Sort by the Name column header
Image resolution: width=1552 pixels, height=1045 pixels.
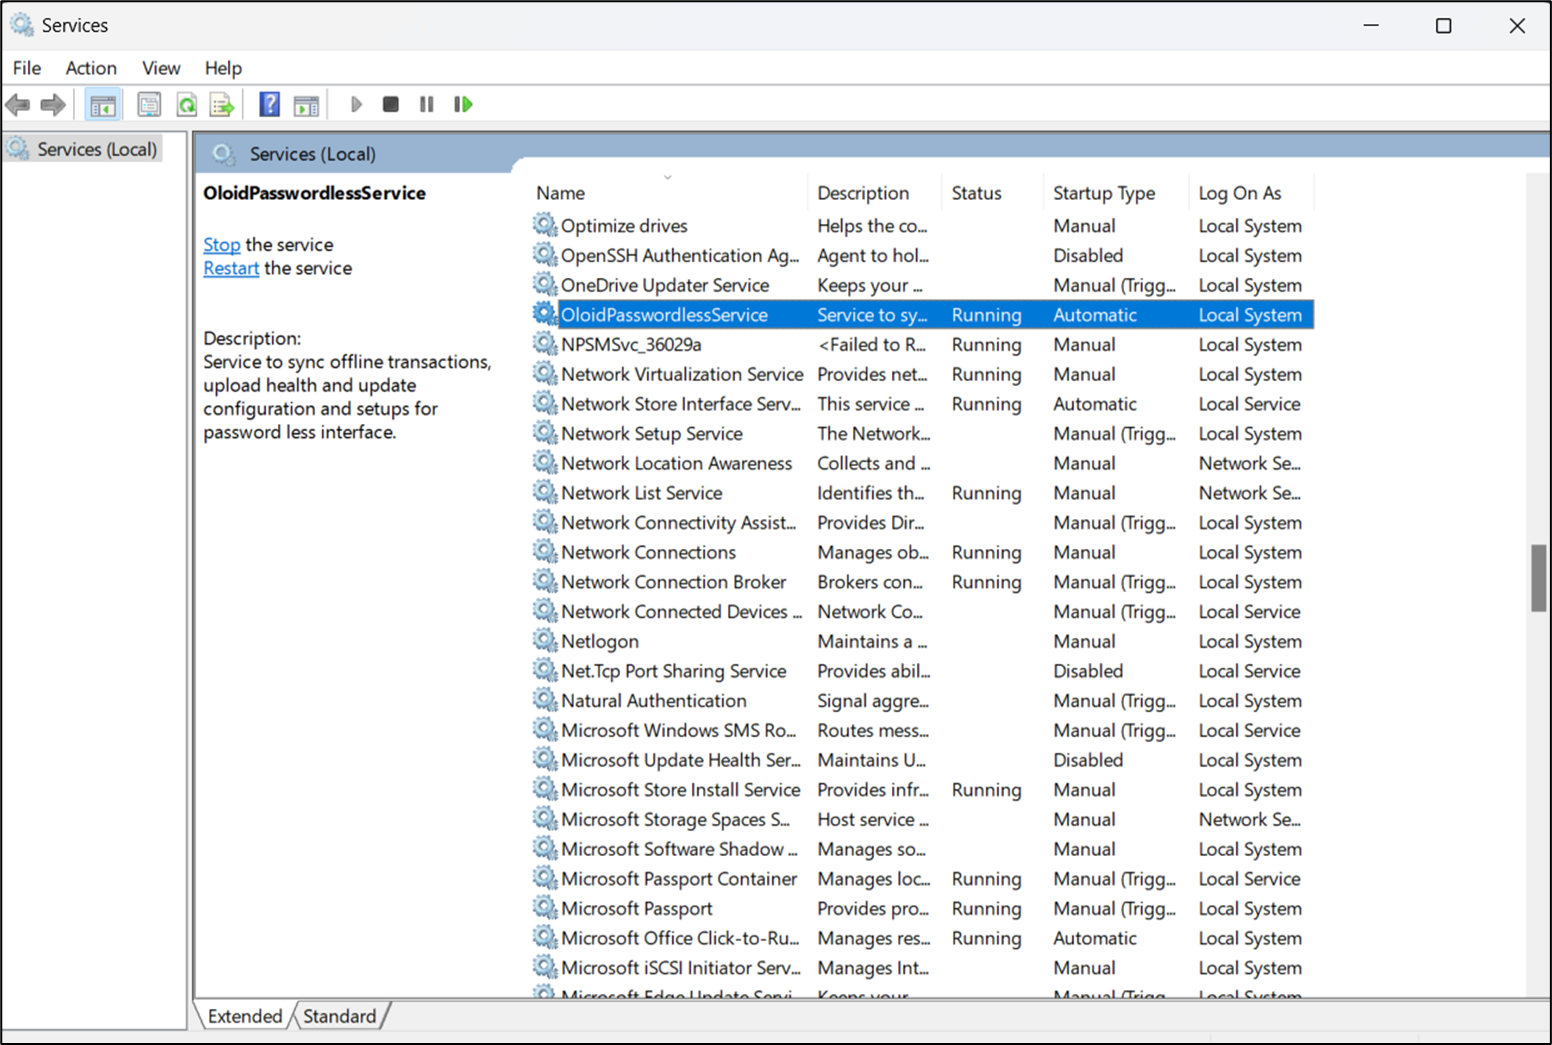(668, 193)
